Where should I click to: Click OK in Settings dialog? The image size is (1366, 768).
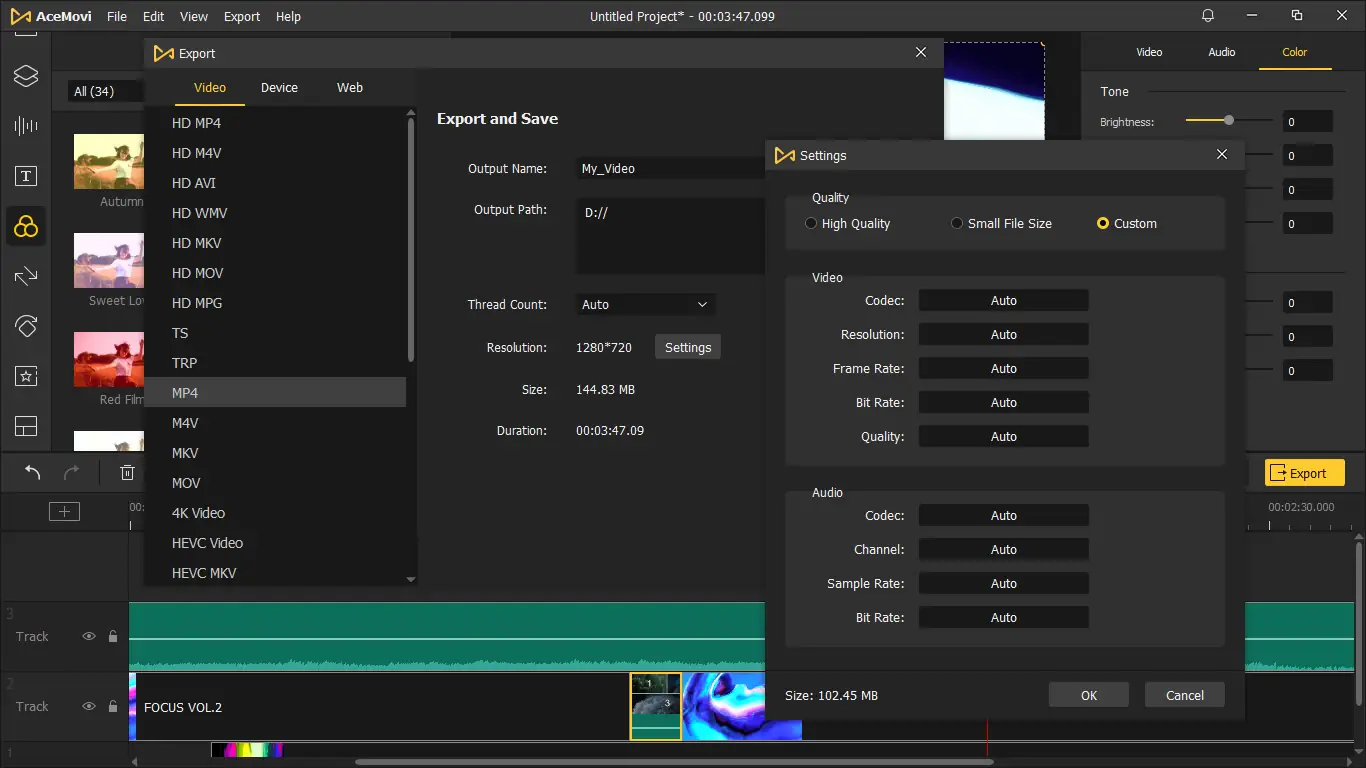coord(1088,696)
